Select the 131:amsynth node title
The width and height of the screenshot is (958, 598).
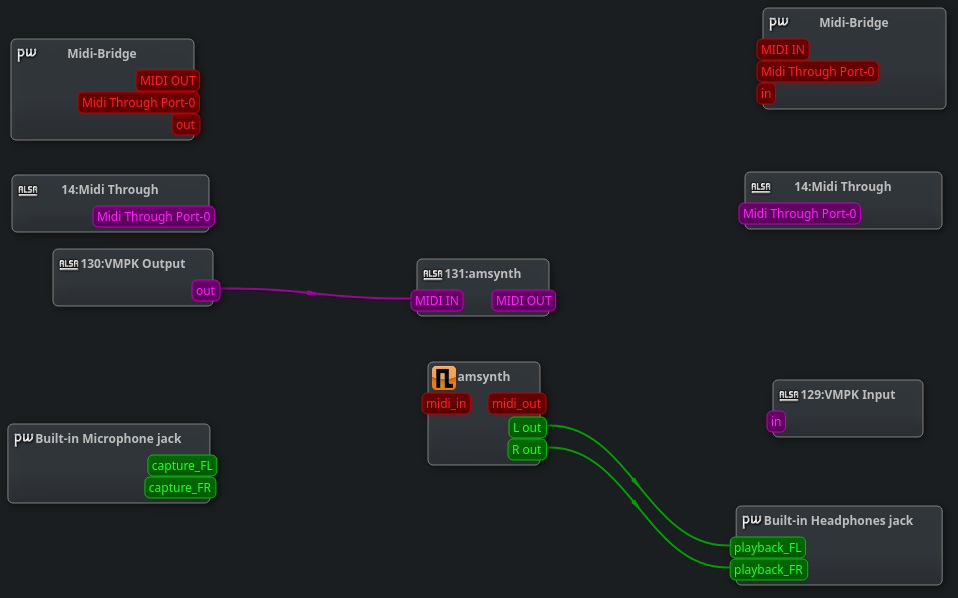(x=483, y=274)
